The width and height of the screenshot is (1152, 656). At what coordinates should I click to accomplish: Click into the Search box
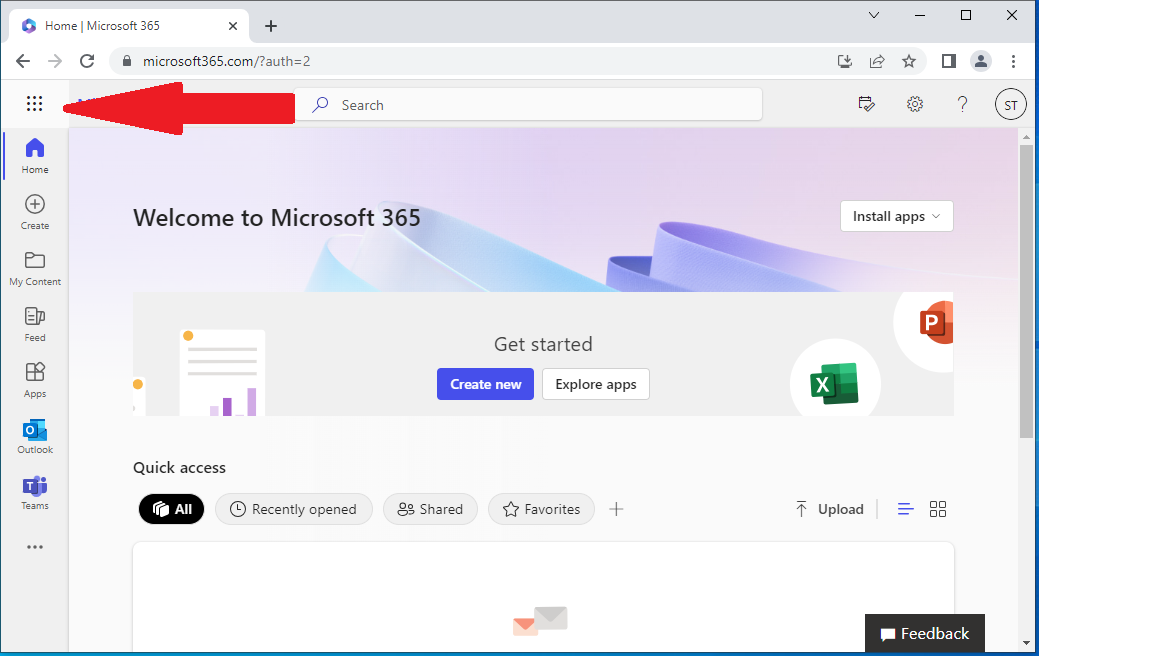tap(528, 104)
